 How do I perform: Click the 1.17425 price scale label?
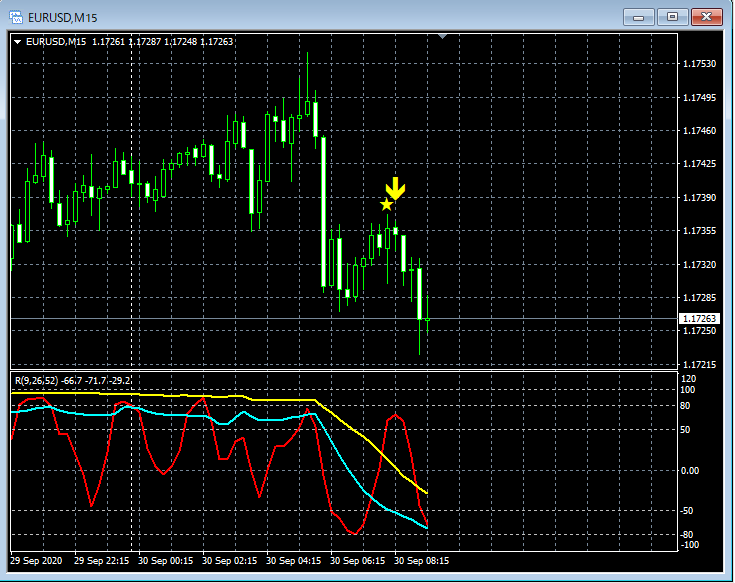(x=699, y=164)
